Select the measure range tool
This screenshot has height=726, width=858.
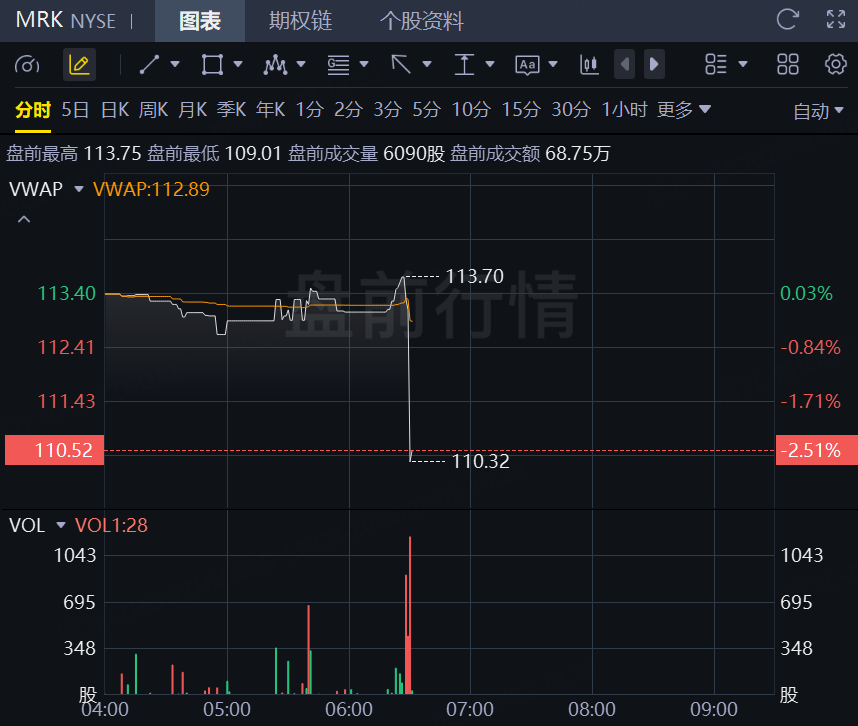464,65
